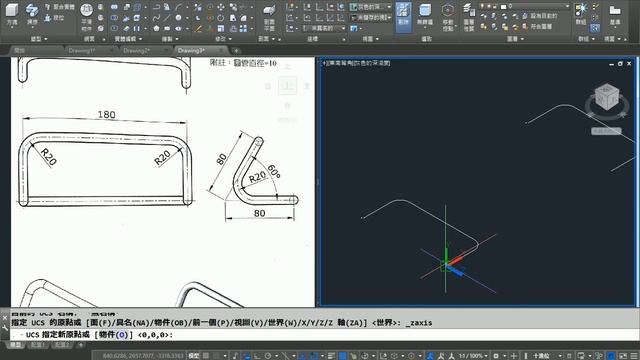This screenshot has height=360, width=640.
Task: Toggle grid display in status bar
Action: (x=207, y=356)
